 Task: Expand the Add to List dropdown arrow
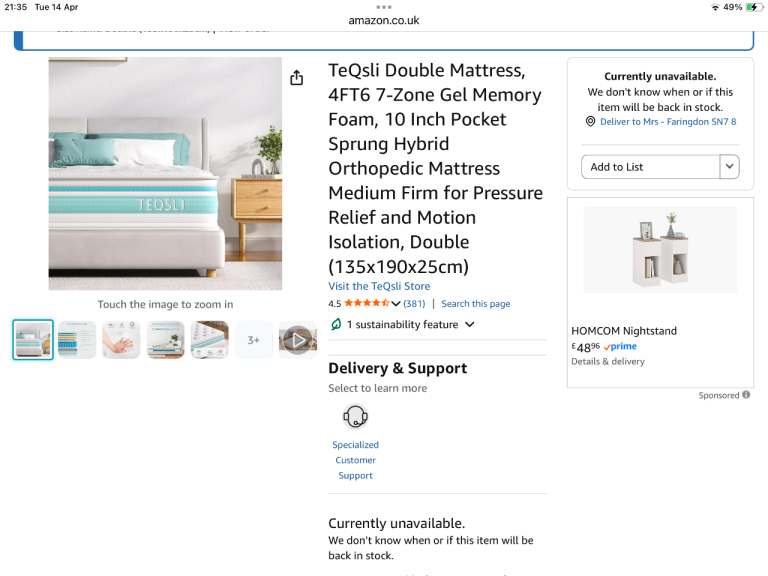pos(729,167)
